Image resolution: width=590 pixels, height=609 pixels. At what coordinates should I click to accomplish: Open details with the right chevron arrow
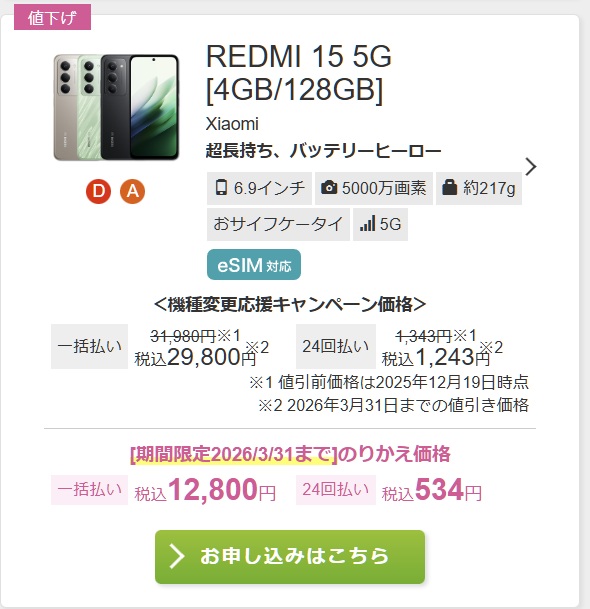531,167
